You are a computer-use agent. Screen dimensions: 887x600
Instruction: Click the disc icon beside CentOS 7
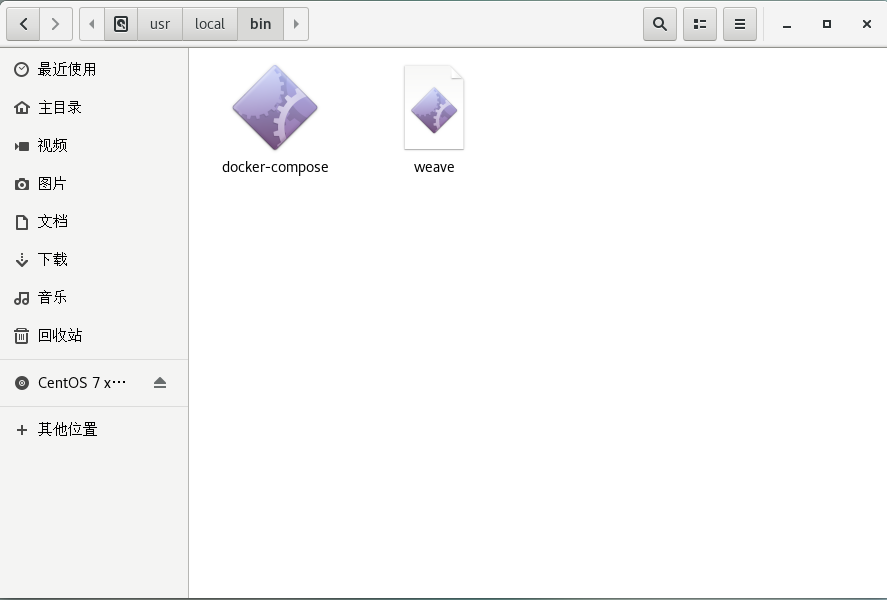point(21,383)
